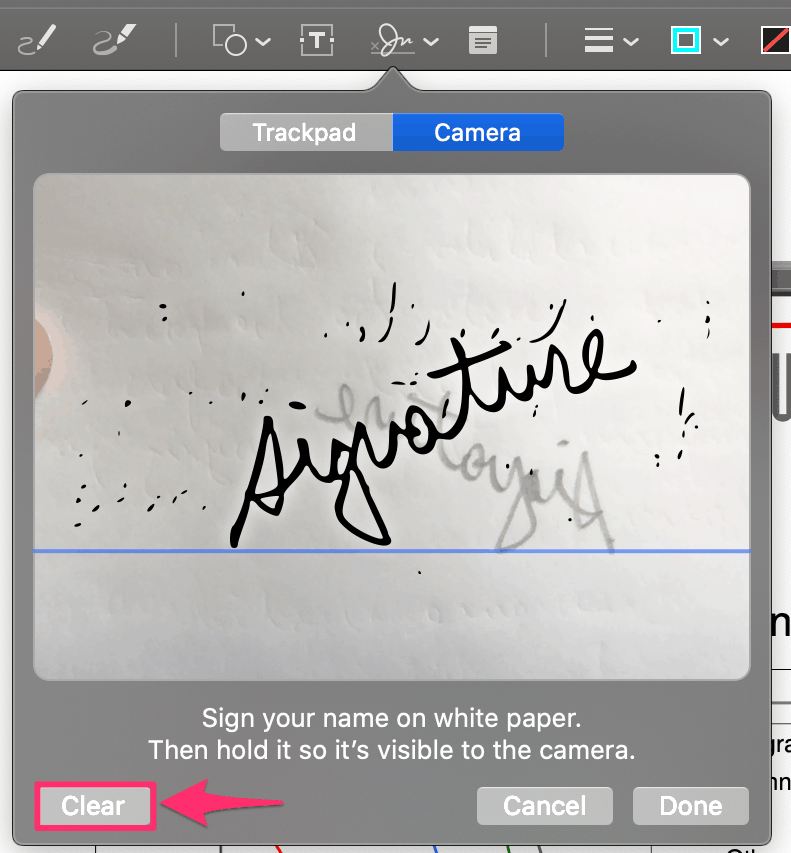The width and height of the screenshot is (791, 853).
Task: Click the Cancel button
Action: pyautogui.click(x=545, y=806)
